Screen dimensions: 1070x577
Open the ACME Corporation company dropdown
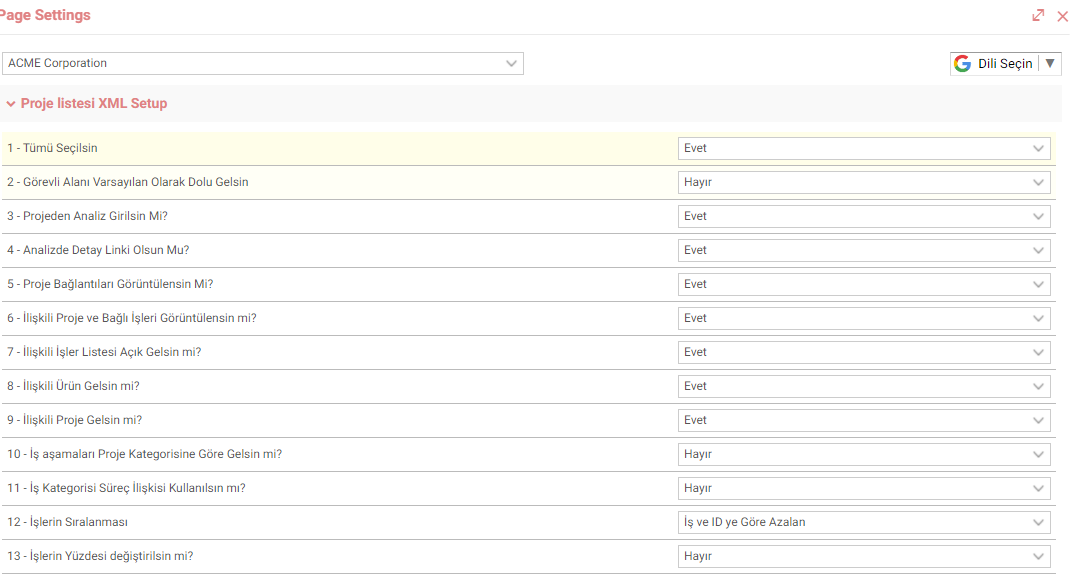(263, 63)
